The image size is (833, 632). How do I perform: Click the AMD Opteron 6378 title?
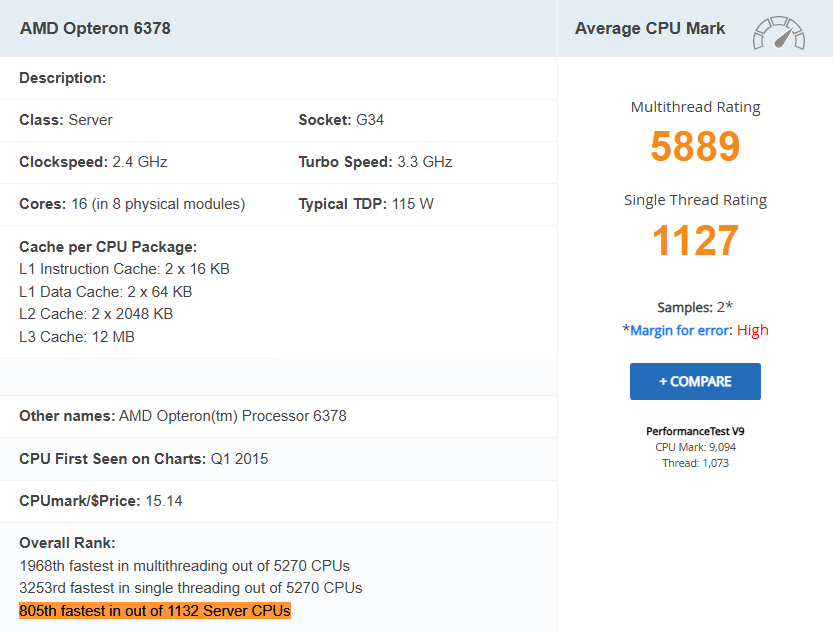tap(95, 28)
